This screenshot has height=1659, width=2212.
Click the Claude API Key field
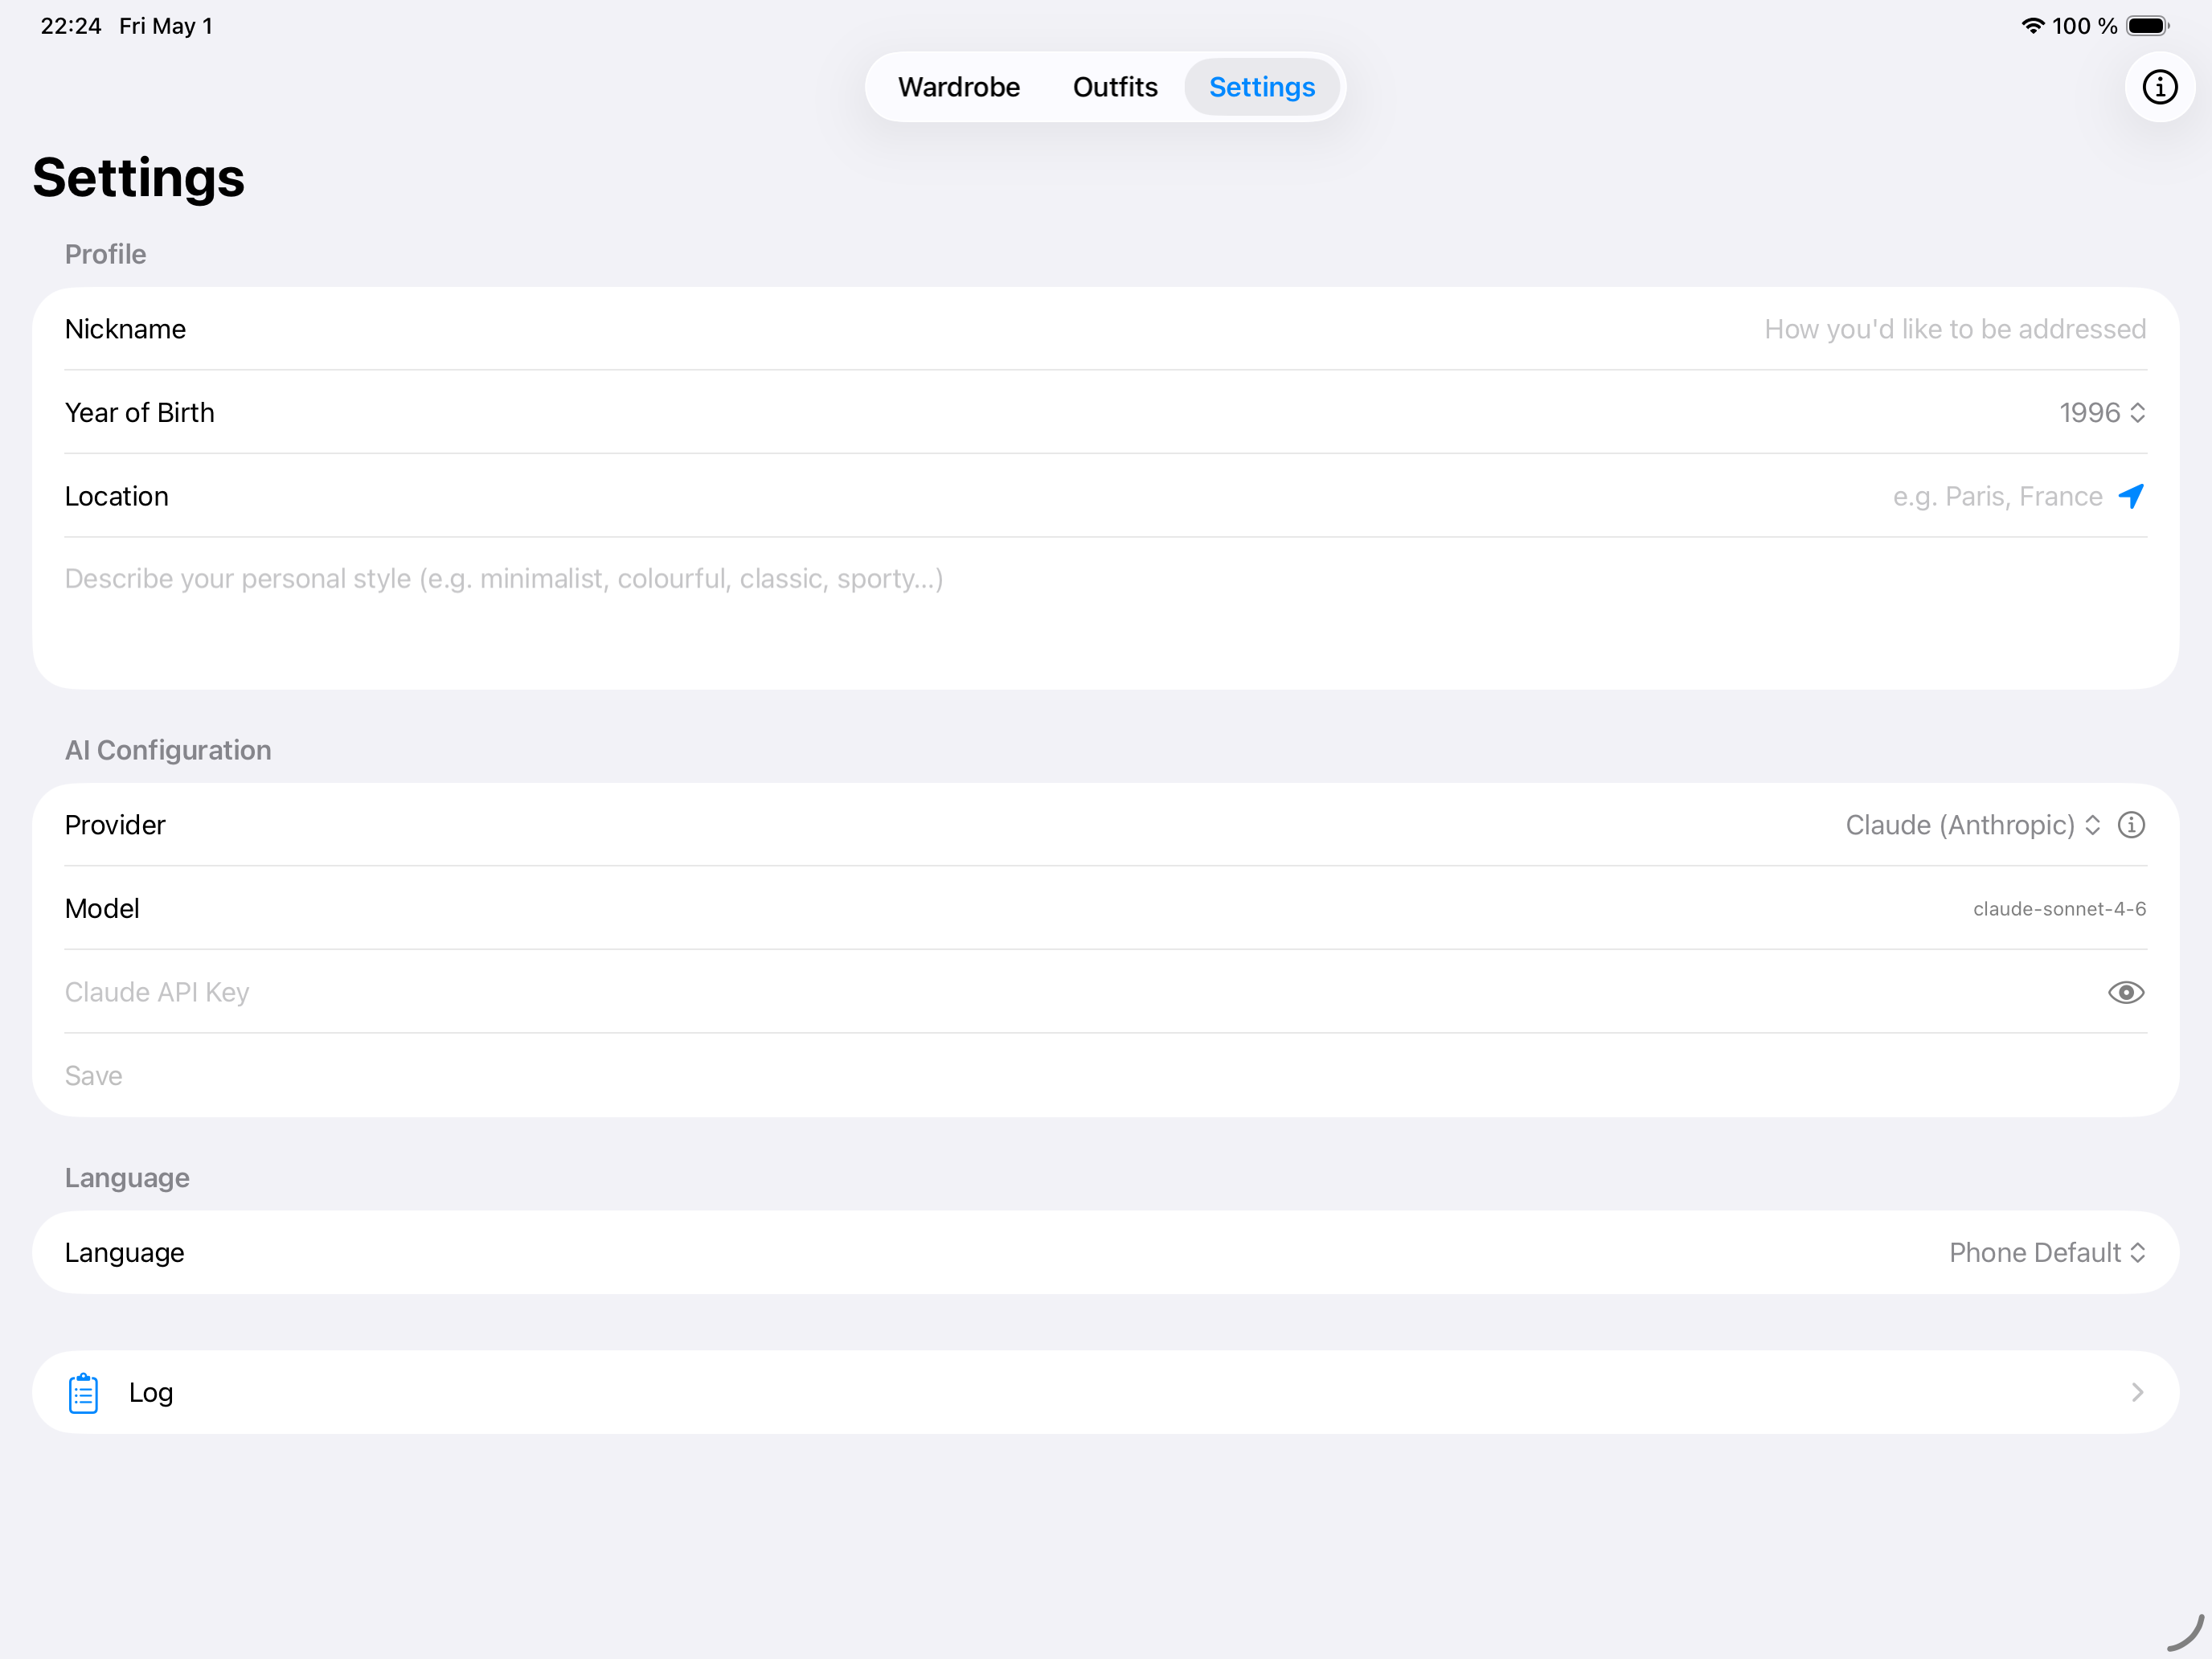(x=1070, y=992)
